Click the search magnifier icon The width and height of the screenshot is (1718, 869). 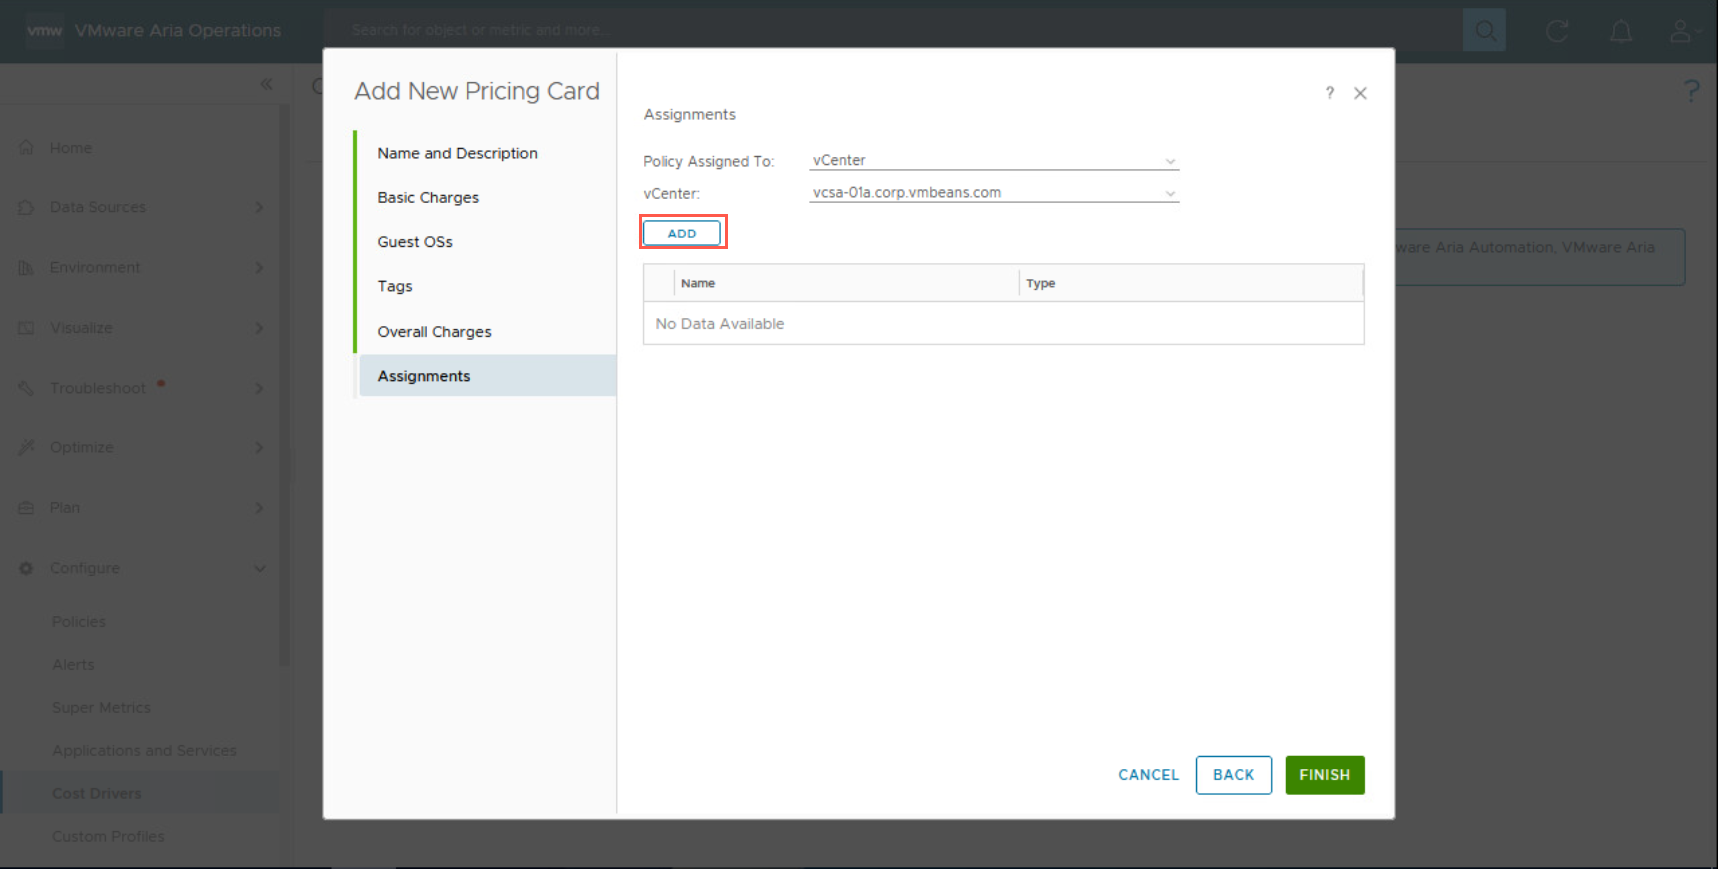pos(1484,31)
